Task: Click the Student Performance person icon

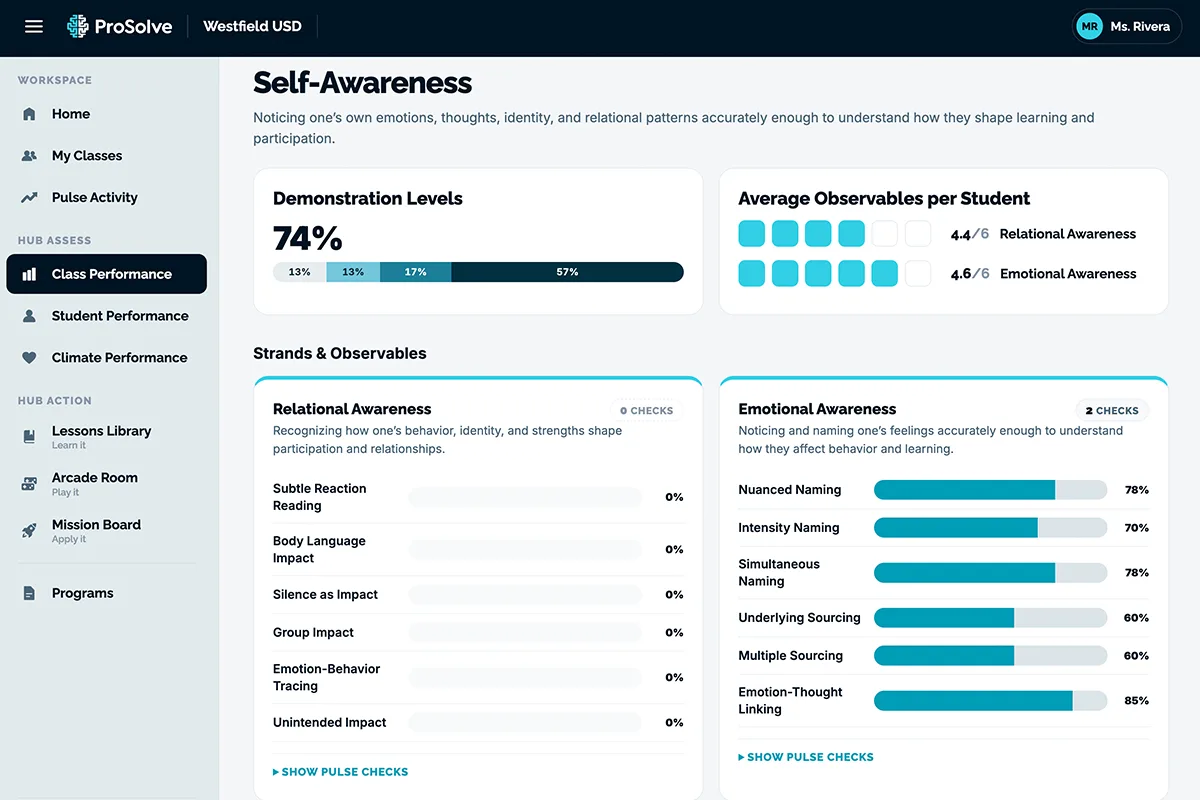Action: point(30,316)
